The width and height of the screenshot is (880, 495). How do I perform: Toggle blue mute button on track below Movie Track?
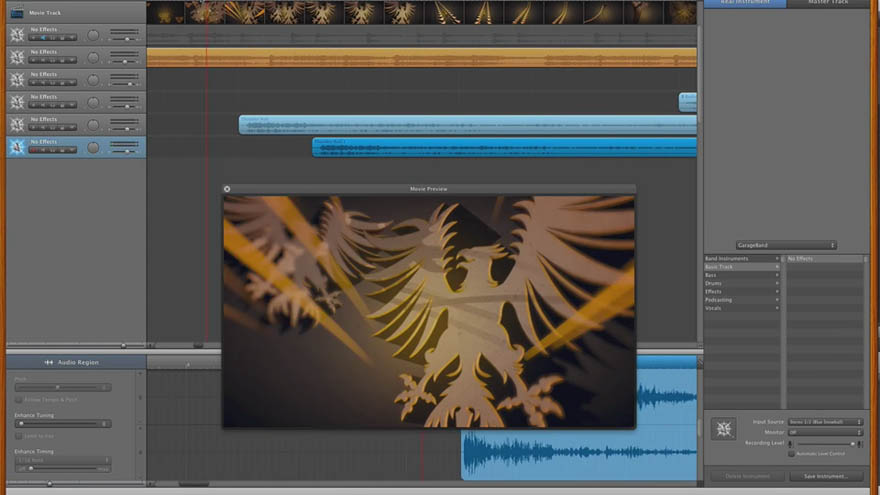(43, 38)
